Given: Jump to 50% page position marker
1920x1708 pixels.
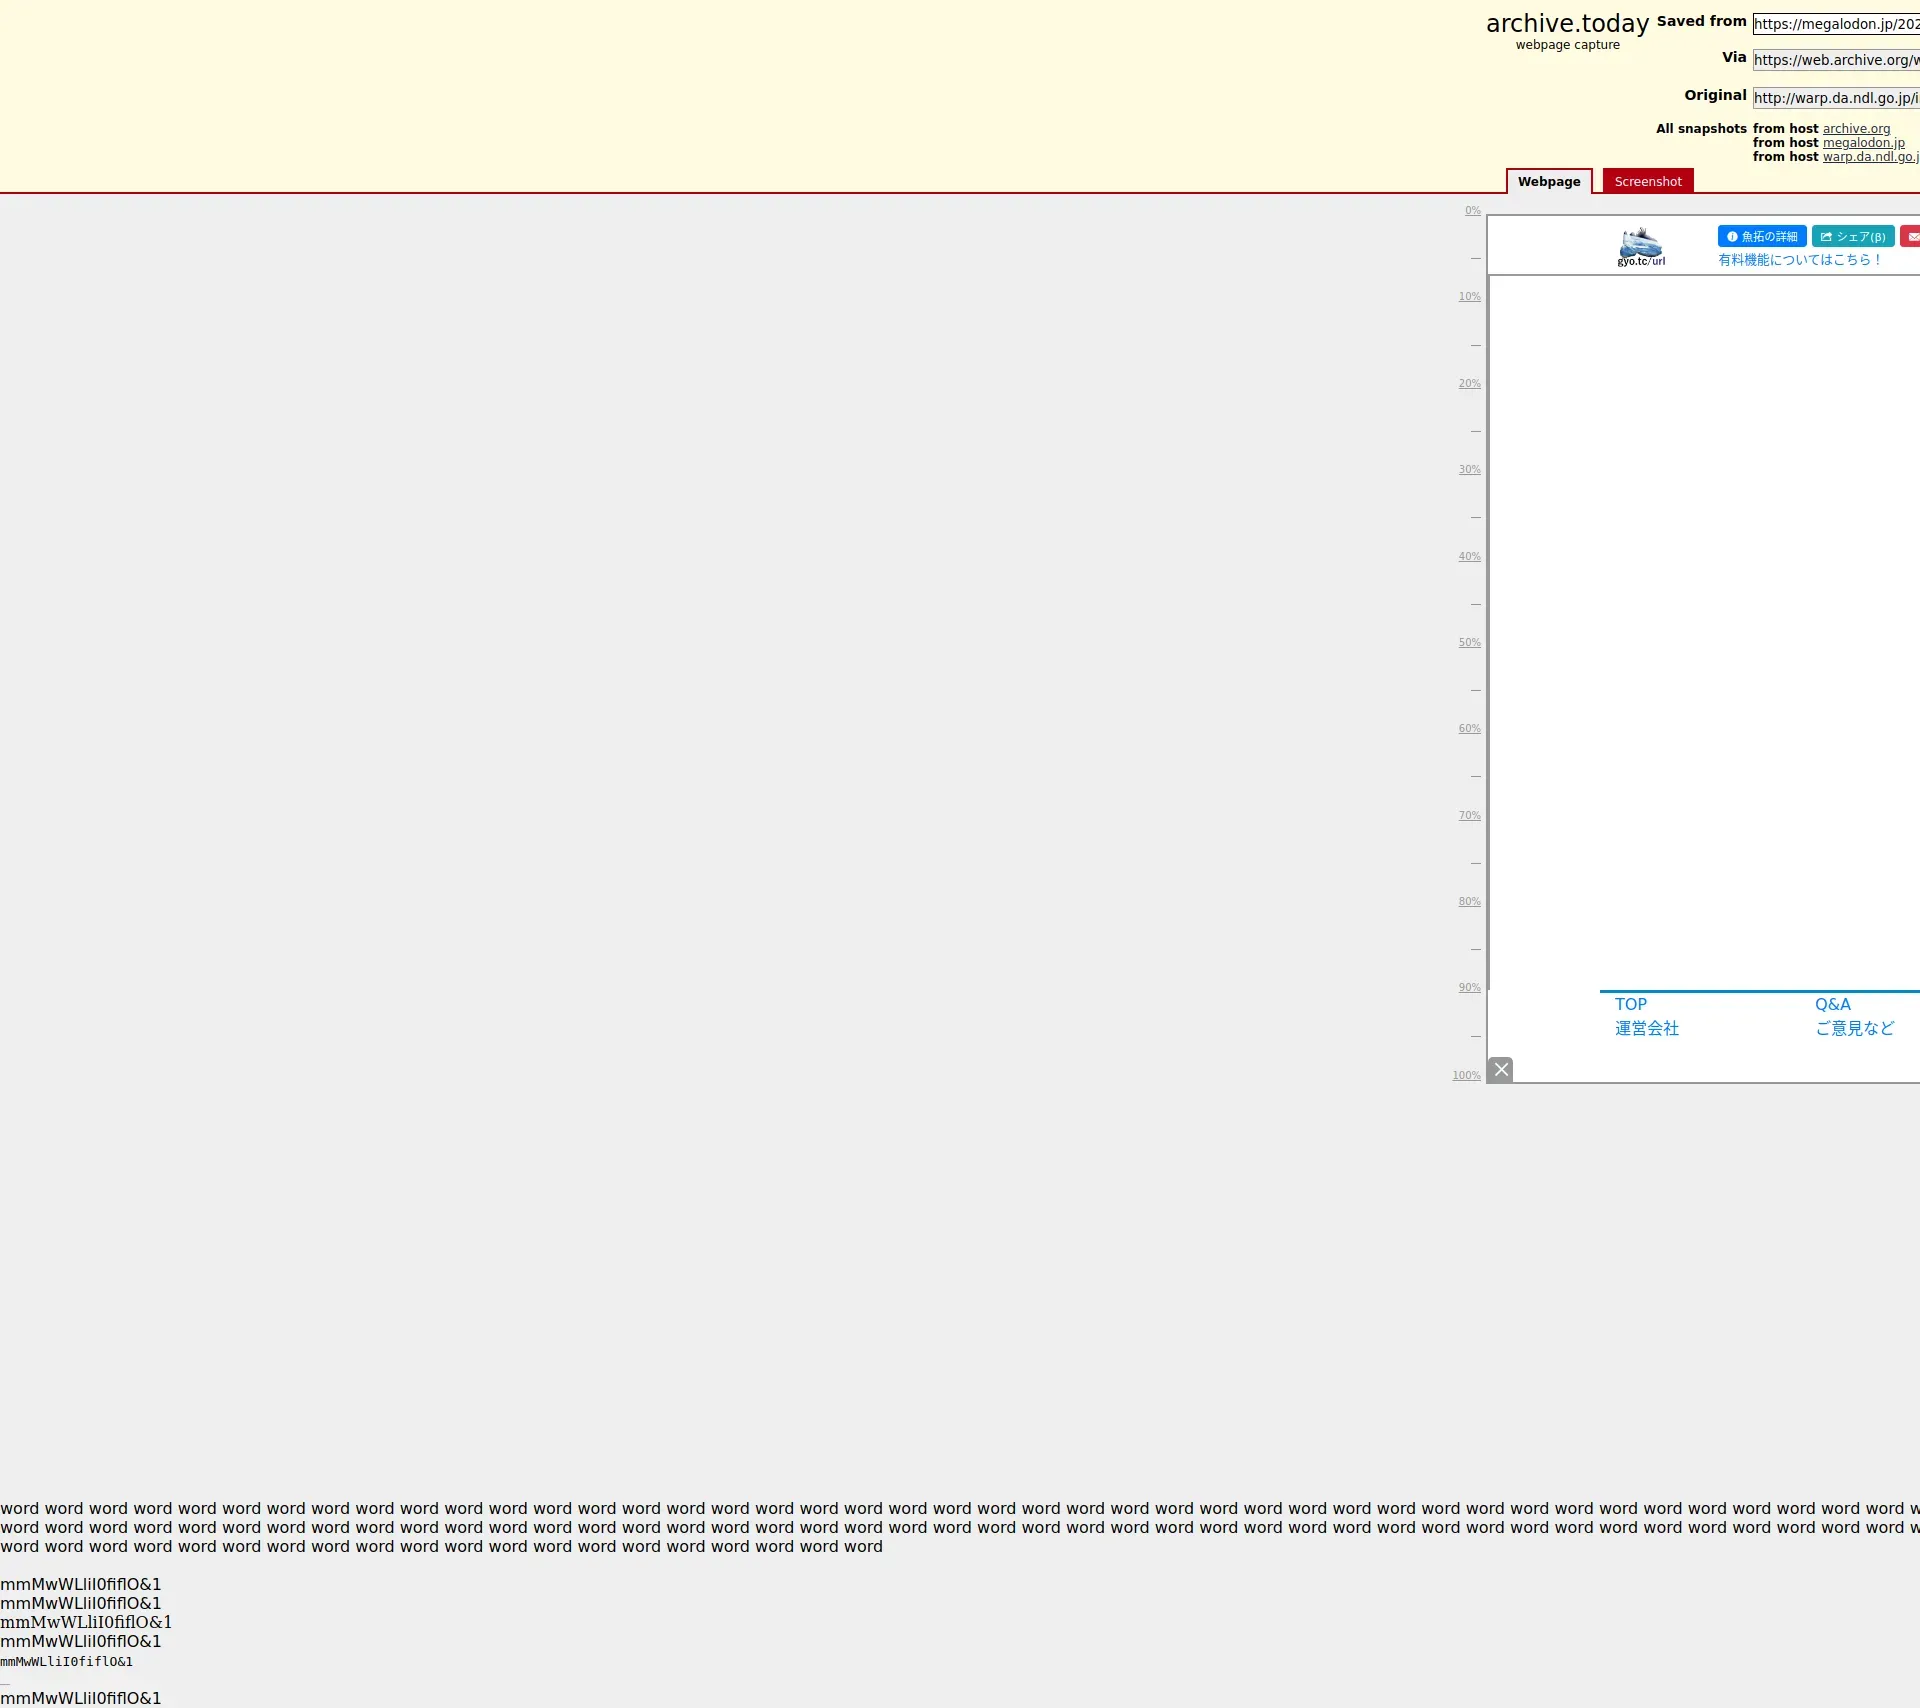Looking at the screenshot, I should coord(1469,643).
